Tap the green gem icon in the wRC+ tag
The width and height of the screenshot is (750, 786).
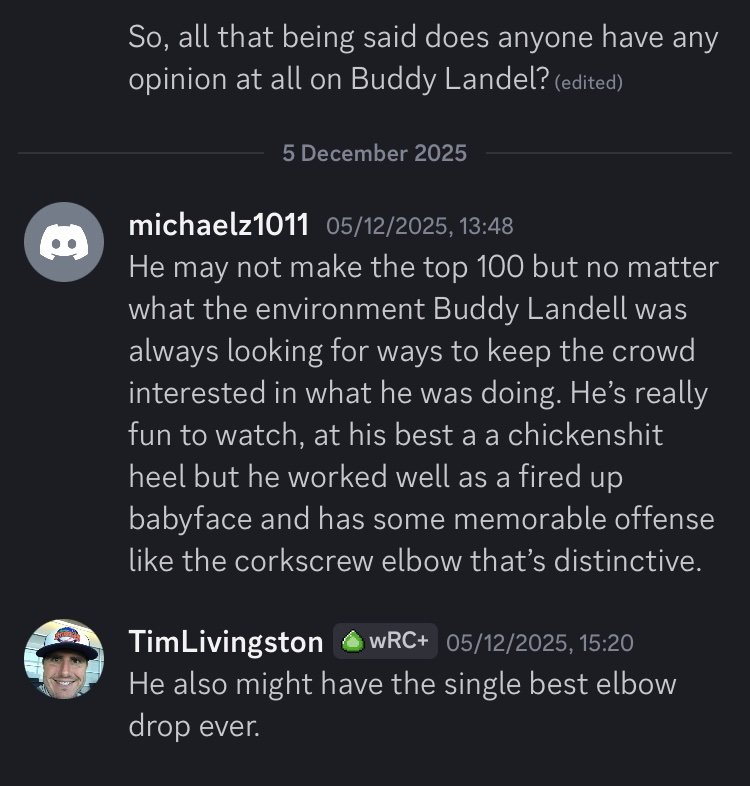click(x=351, y=642)
